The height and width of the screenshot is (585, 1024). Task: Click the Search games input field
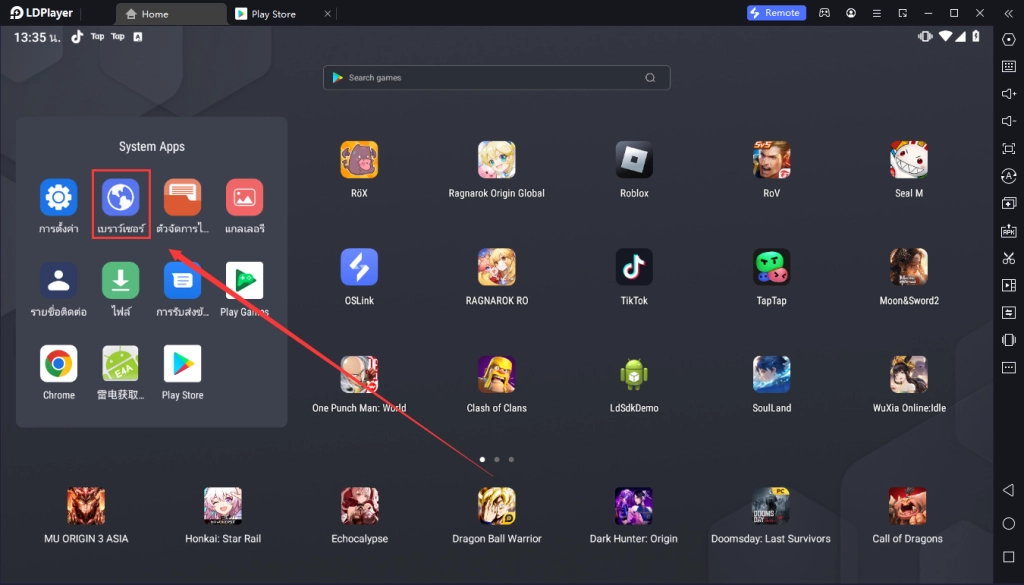point(496,78)
